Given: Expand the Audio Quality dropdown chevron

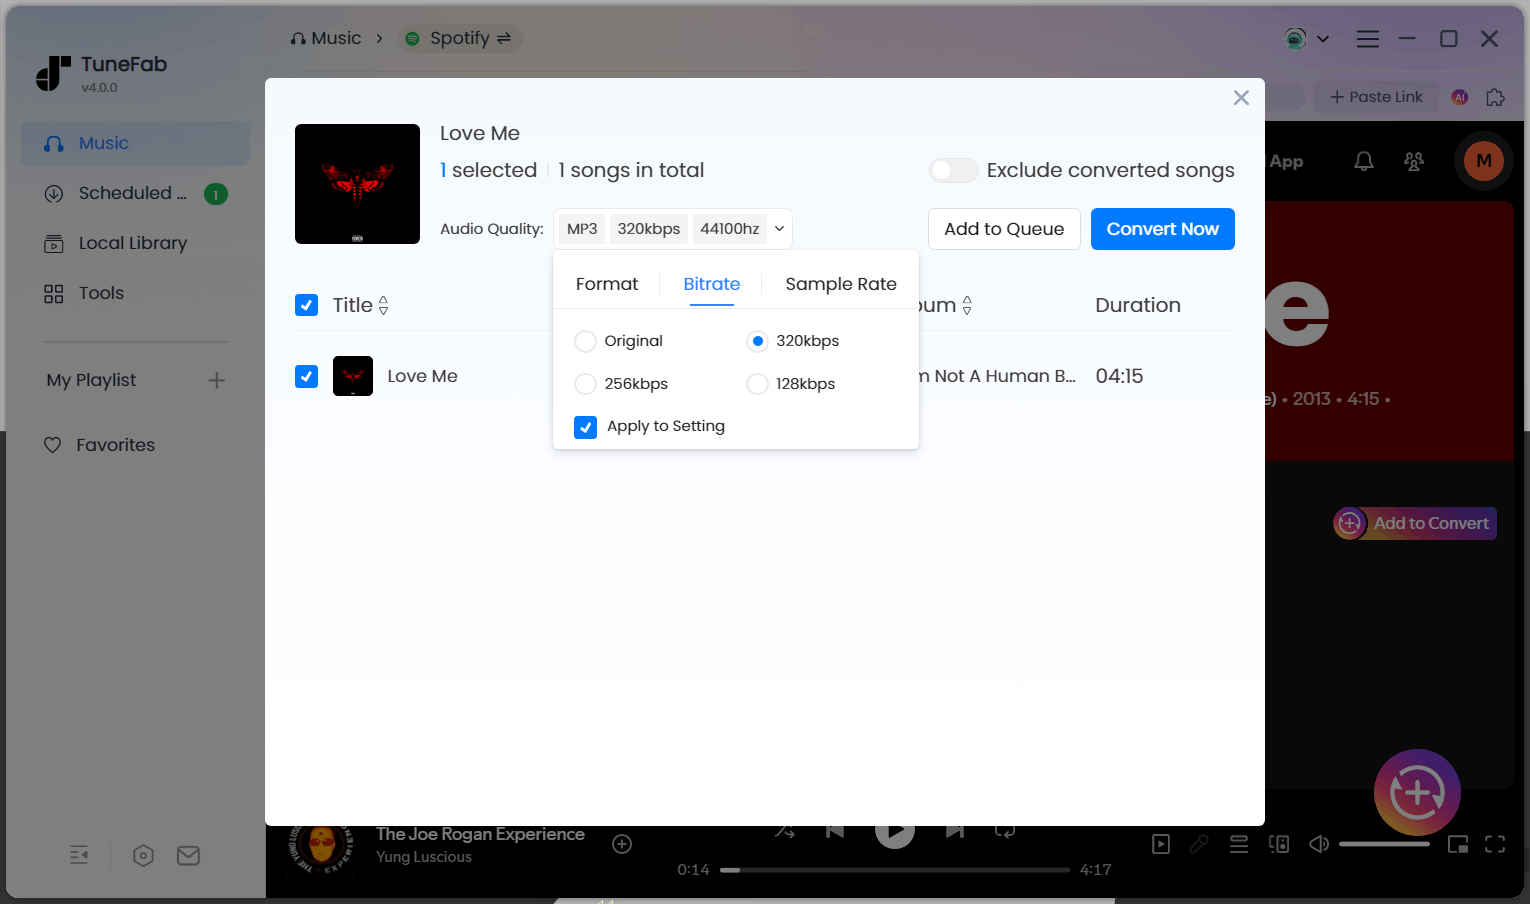Looking at the screenshot, I should pos(781,228).
